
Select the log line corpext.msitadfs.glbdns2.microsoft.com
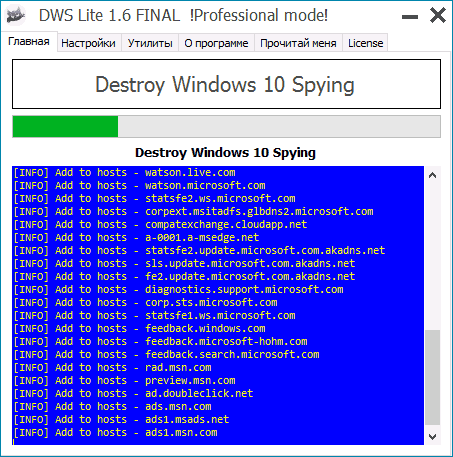193,212
